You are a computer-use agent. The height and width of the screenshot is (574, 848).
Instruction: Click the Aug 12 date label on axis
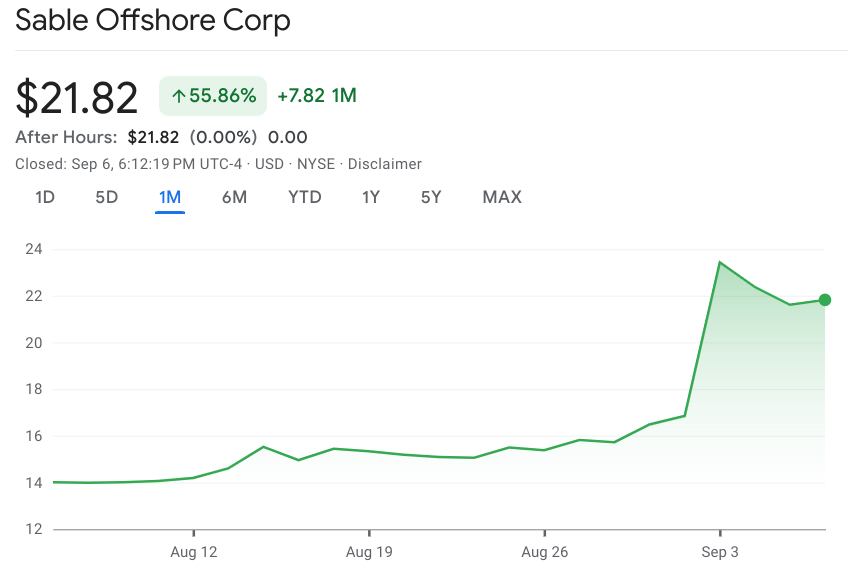(x=194, y=551)
